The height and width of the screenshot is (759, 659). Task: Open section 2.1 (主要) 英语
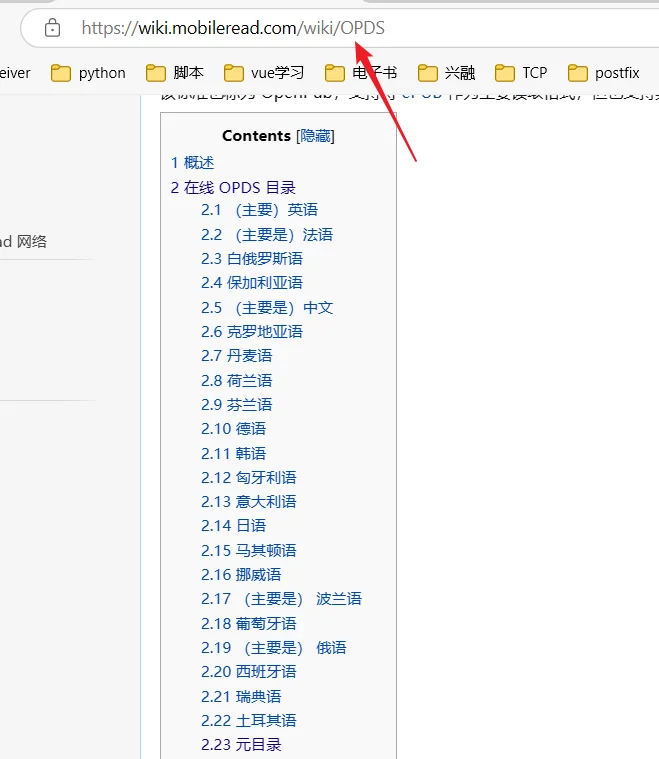pyautogui.click(x=260, y=210)
